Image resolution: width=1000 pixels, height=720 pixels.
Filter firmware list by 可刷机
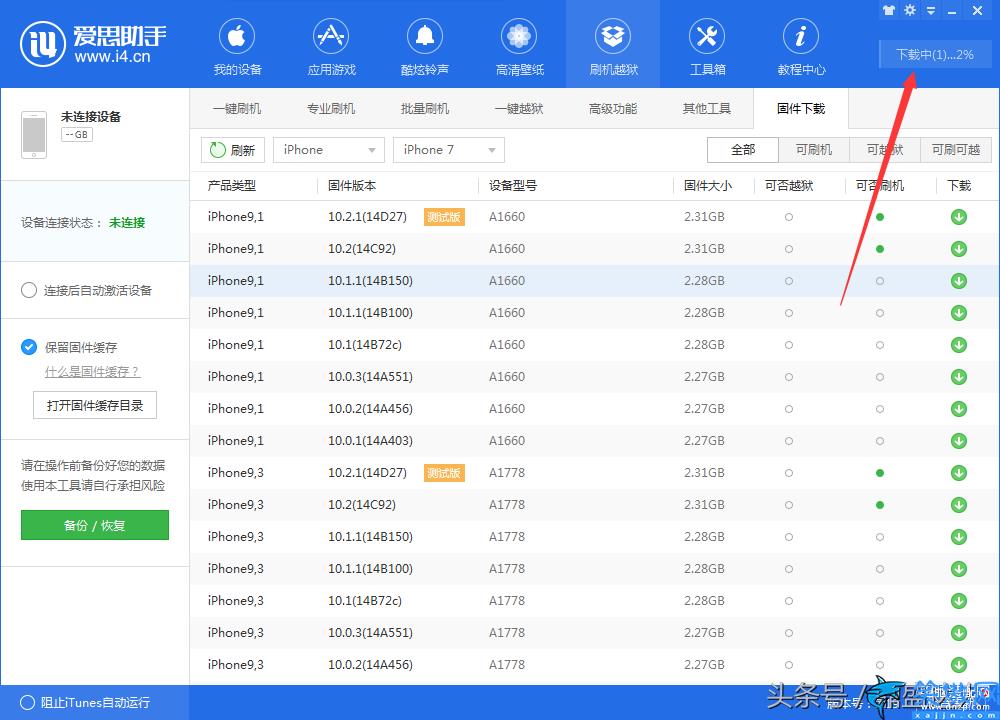pyautogui.click(x=814, y=150)
